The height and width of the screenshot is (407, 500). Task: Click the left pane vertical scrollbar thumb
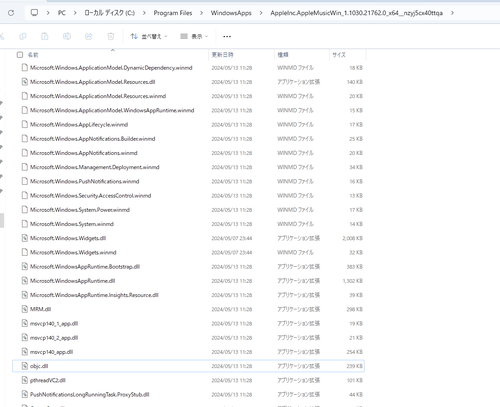[x=2, y=220]
